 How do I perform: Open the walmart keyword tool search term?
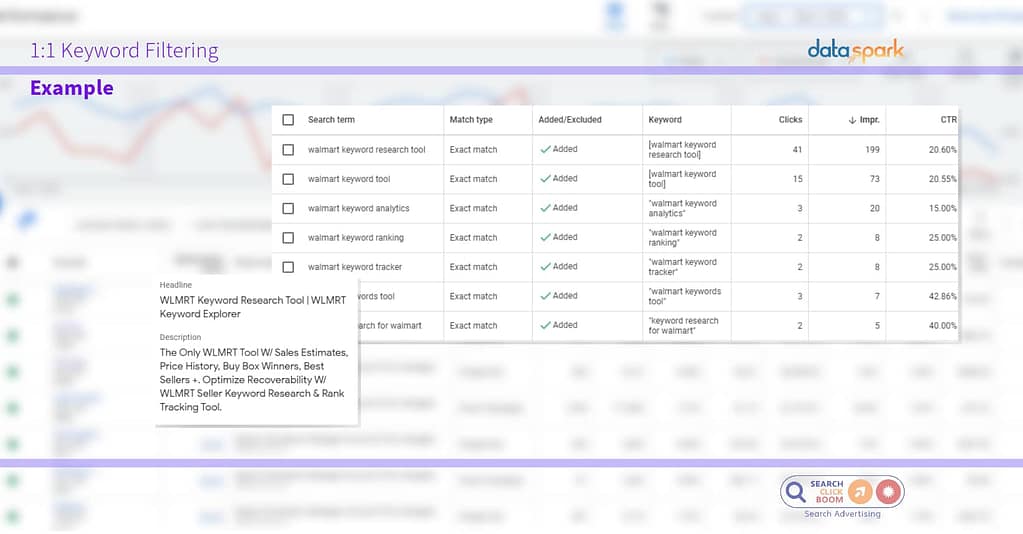[x=349, y=179]
